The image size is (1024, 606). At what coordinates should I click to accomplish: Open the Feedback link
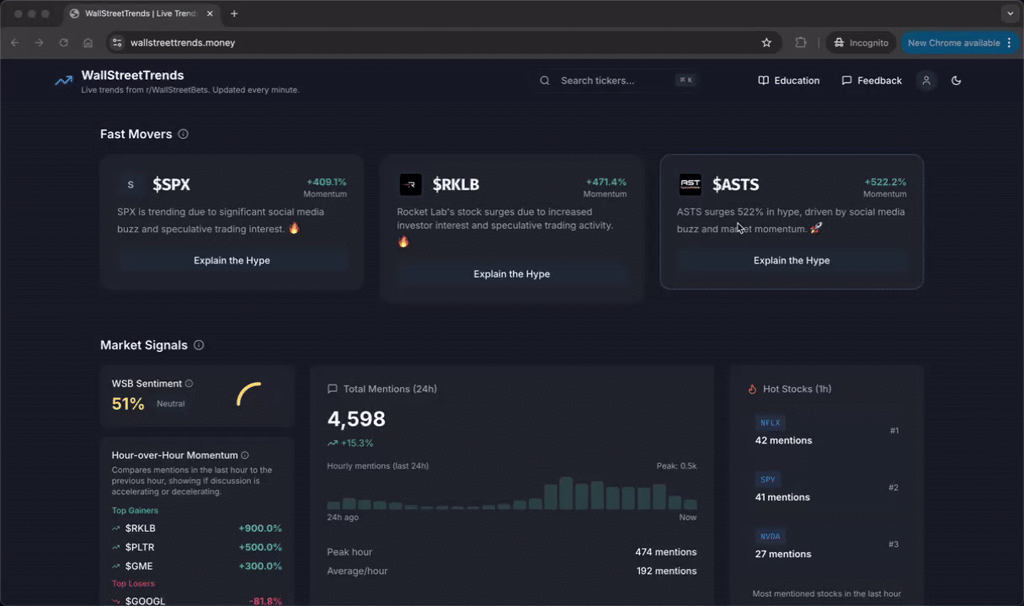coord(871,80)
